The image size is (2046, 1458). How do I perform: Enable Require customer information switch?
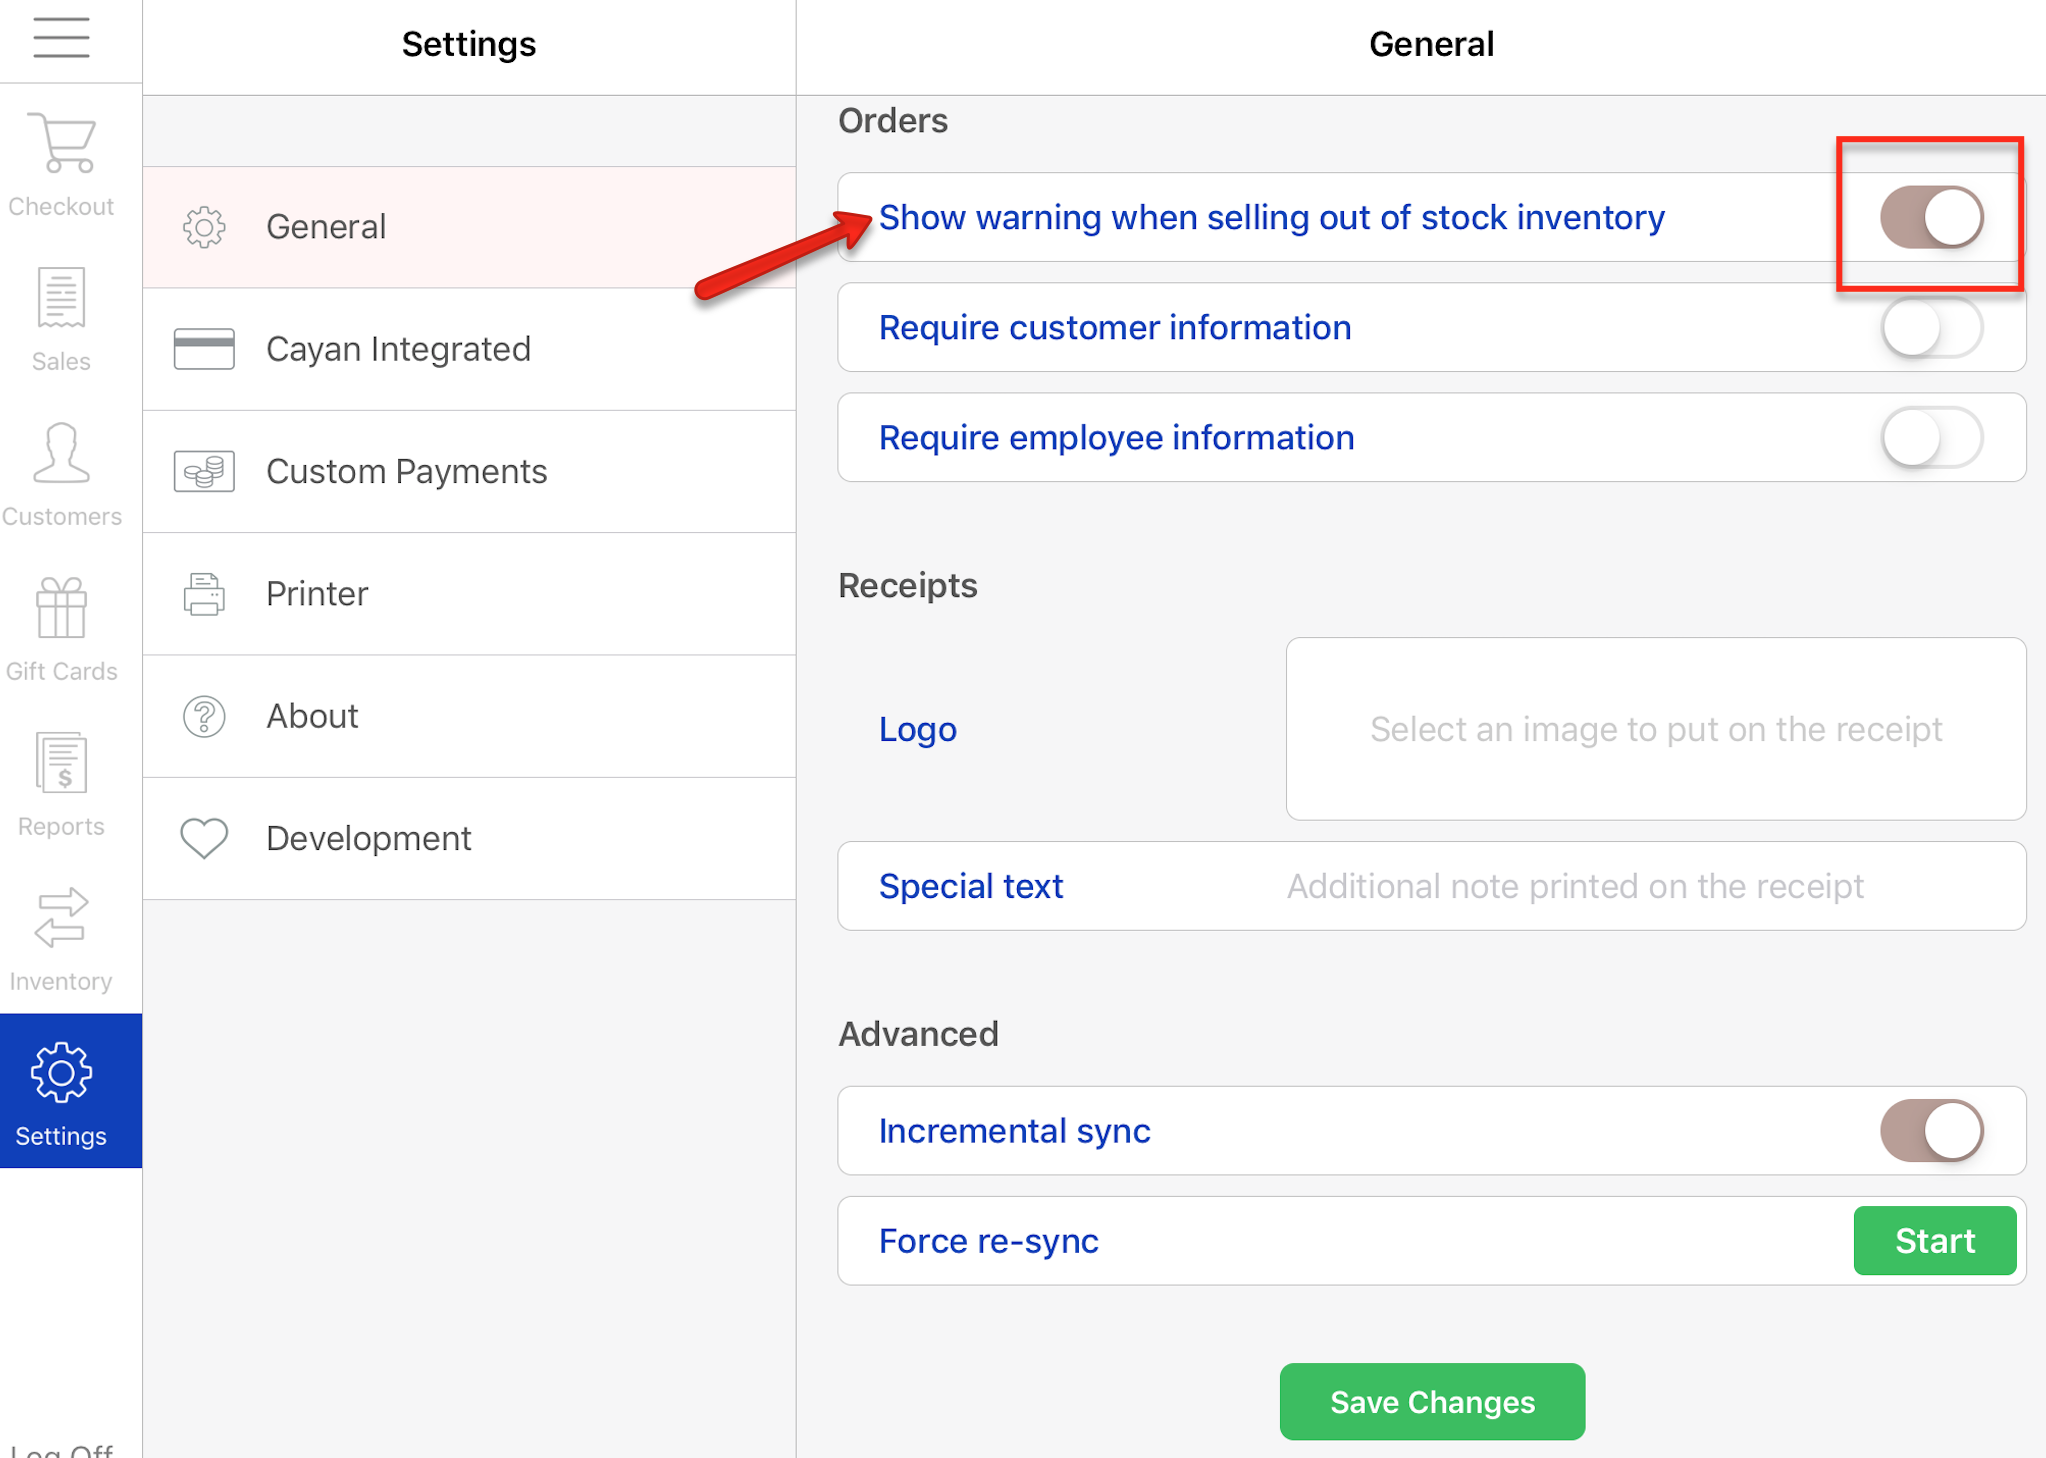click(1932, 327)
